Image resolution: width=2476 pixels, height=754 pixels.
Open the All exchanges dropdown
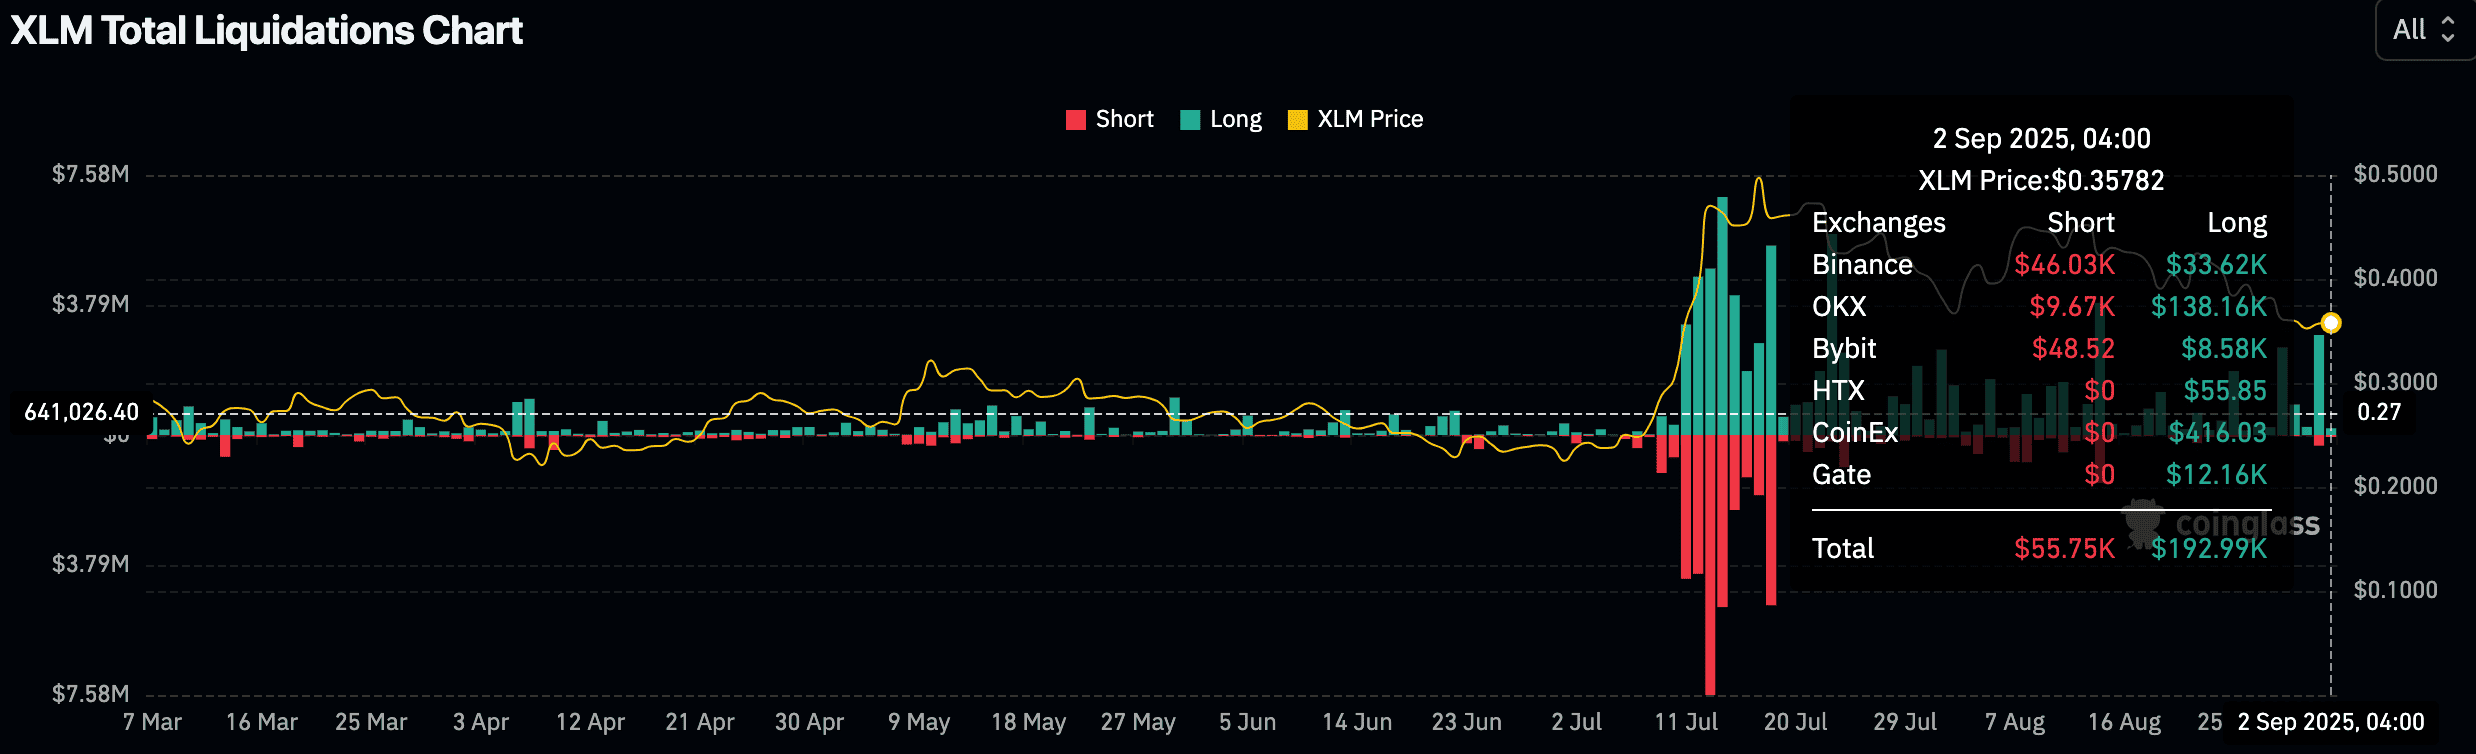coord(2425,30)
